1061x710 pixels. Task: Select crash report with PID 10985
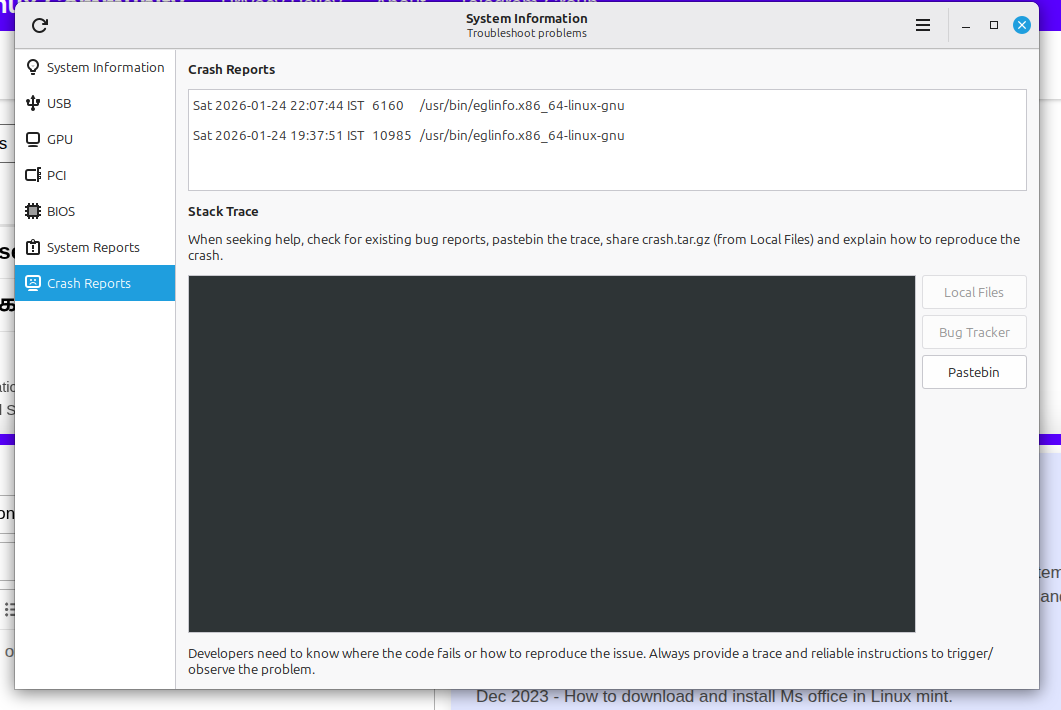[x=408, y=135]
